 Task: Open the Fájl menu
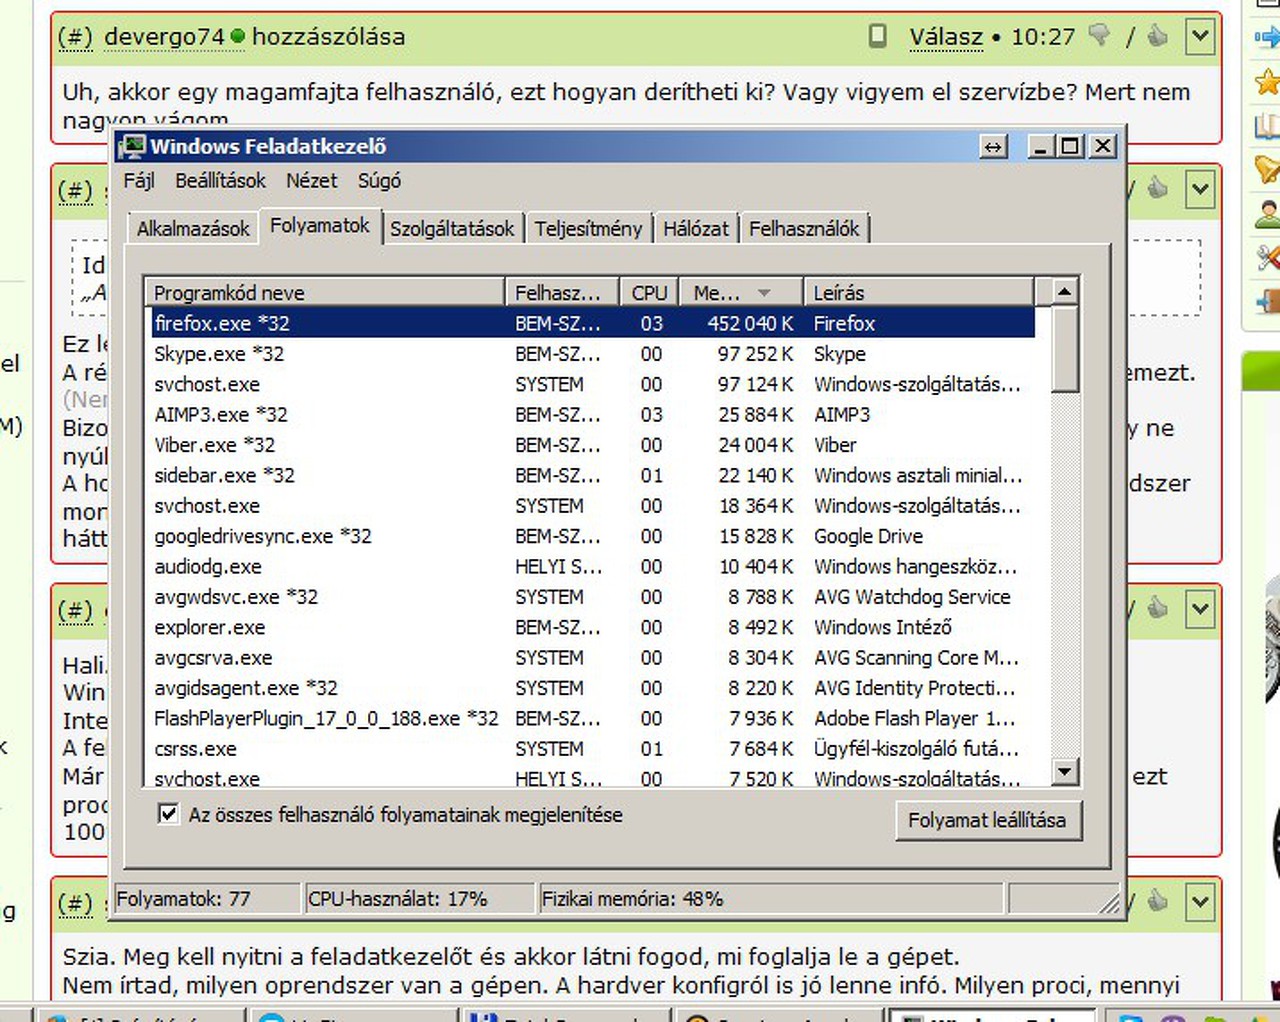(x=139, y=181)
